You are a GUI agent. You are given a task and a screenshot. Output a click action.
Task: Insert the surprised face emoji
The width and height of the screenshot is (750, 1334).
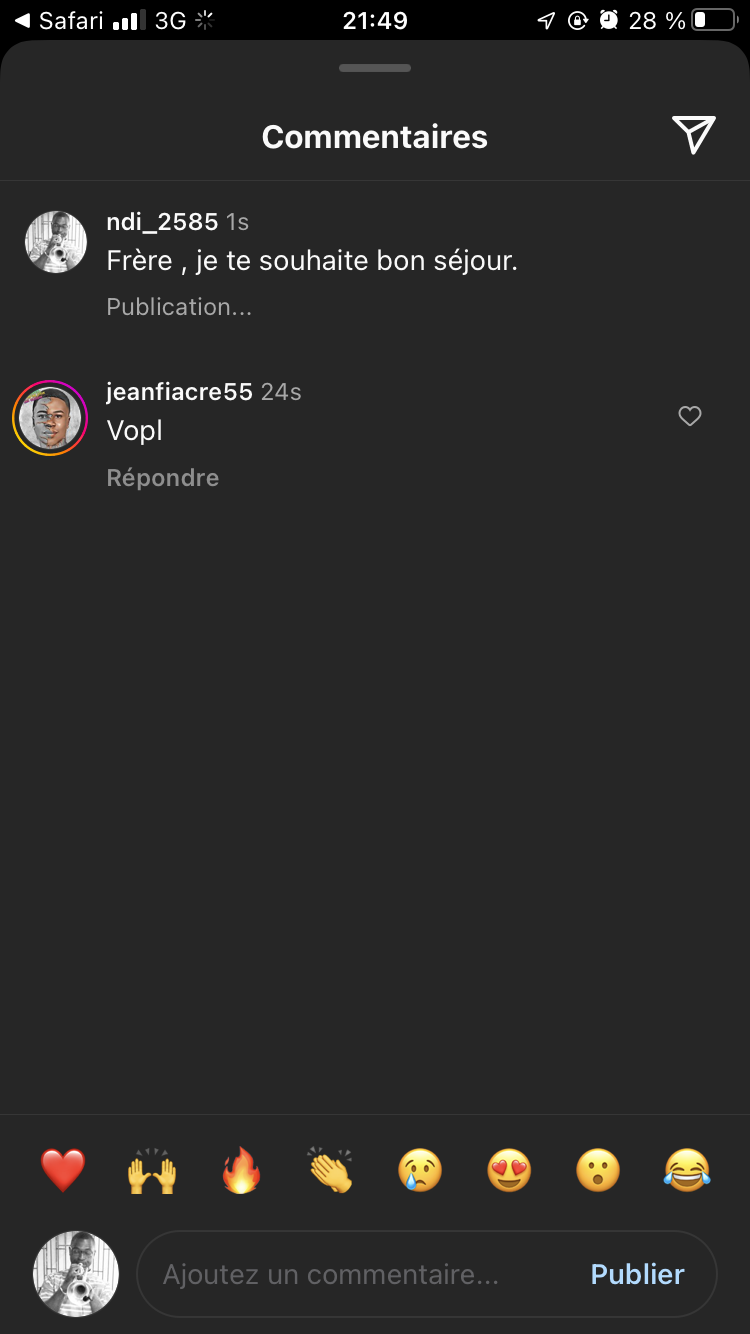pos(598,1170)
